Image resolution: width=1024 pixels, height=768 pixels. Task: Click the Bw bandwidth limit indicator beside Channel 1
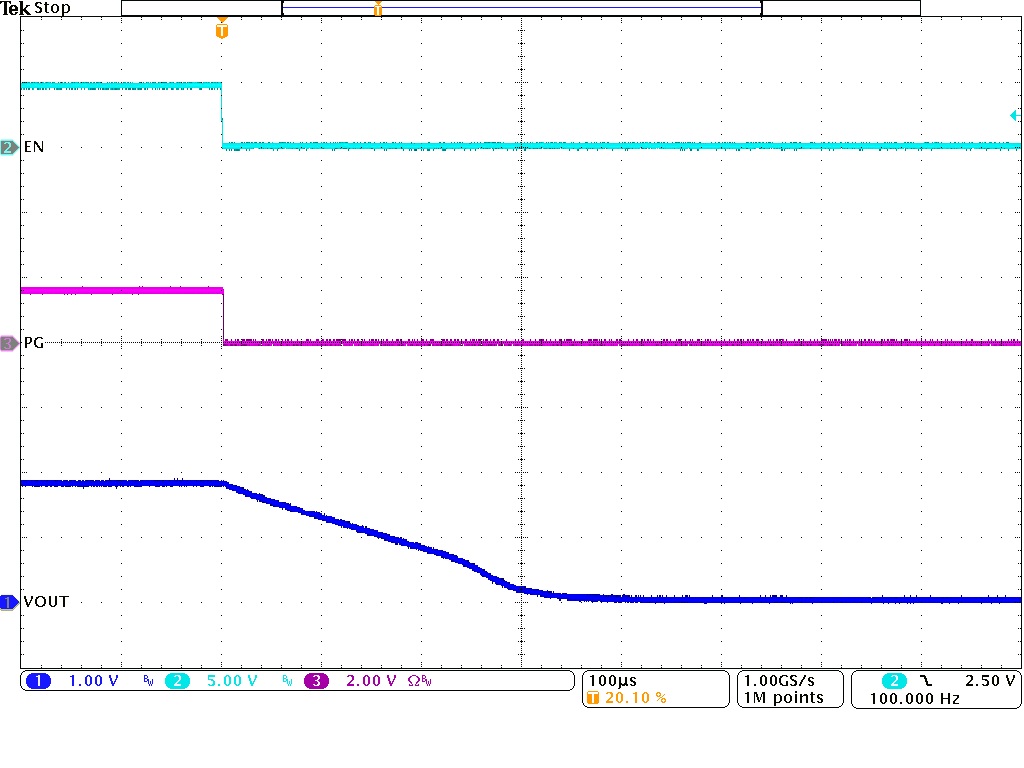click(x=146, y=681)
